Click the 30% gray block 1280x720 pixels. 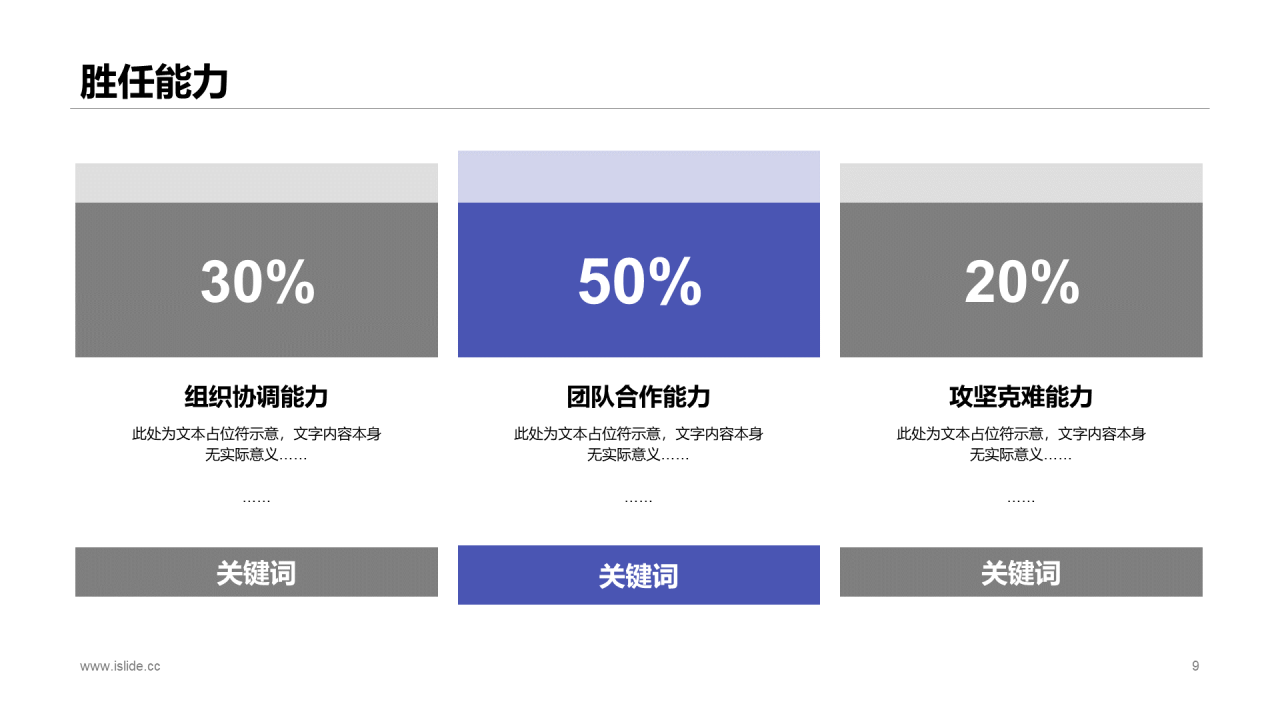click(256, 280)
